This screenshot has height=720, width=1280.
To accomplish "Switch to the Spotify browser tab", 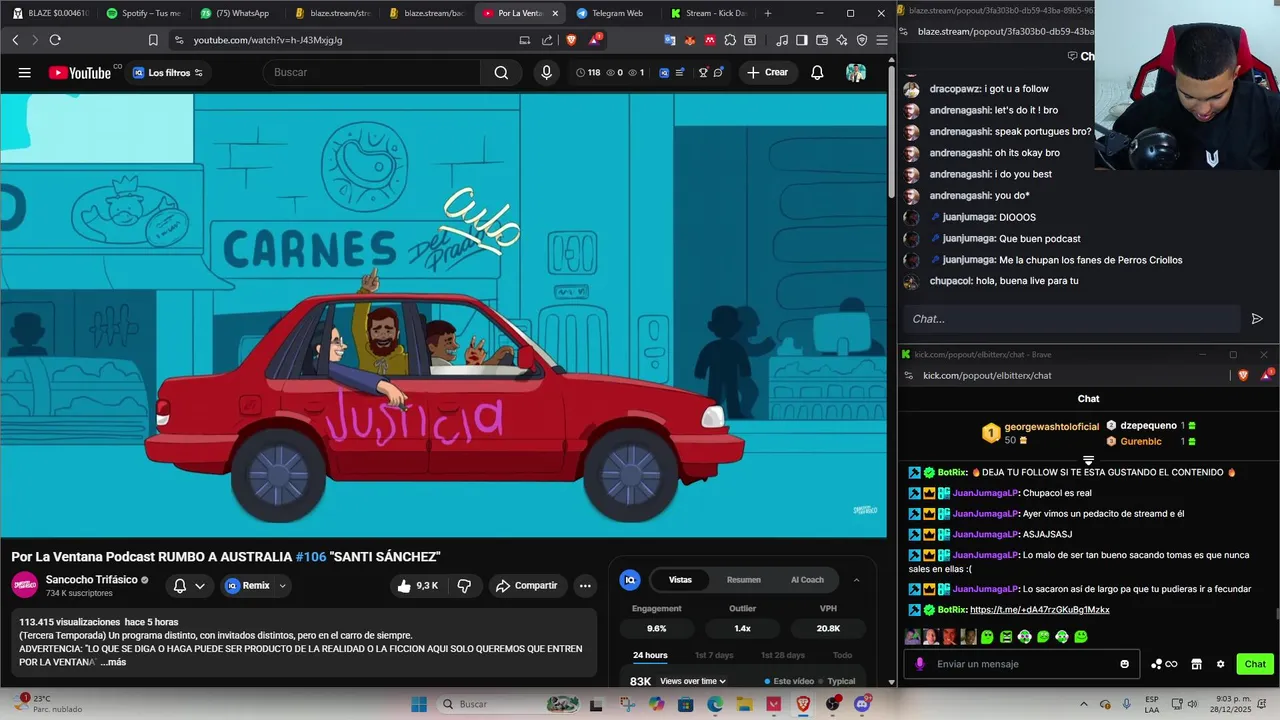I will [x=143, y=13].
